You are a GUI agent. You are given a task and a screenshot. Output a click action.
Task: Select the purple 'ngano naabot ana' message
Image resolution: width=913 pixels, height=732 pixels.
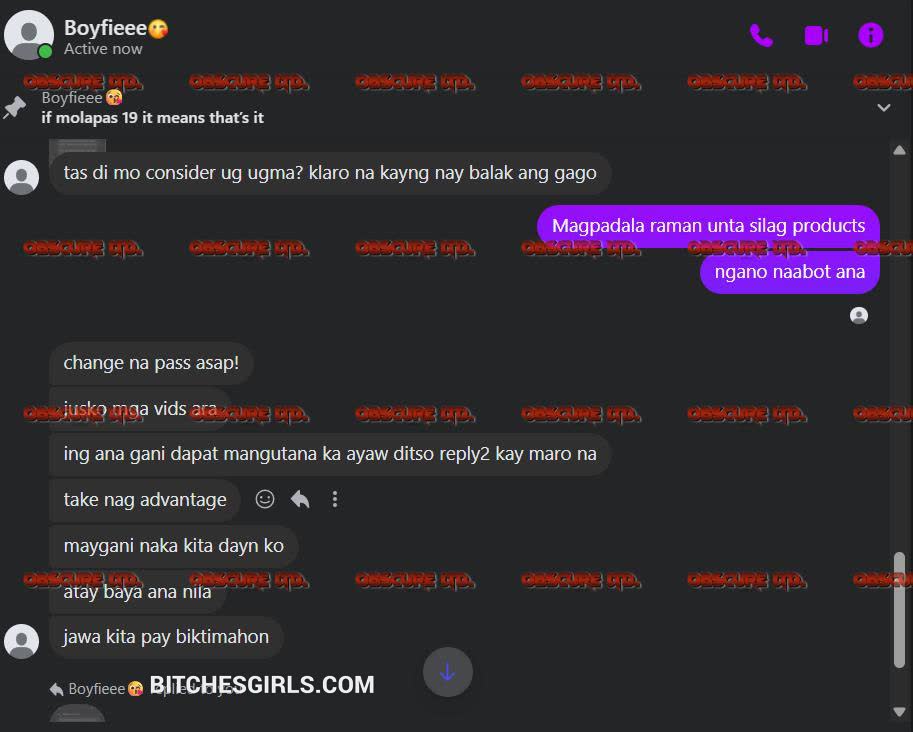click(x=790, y=272)
